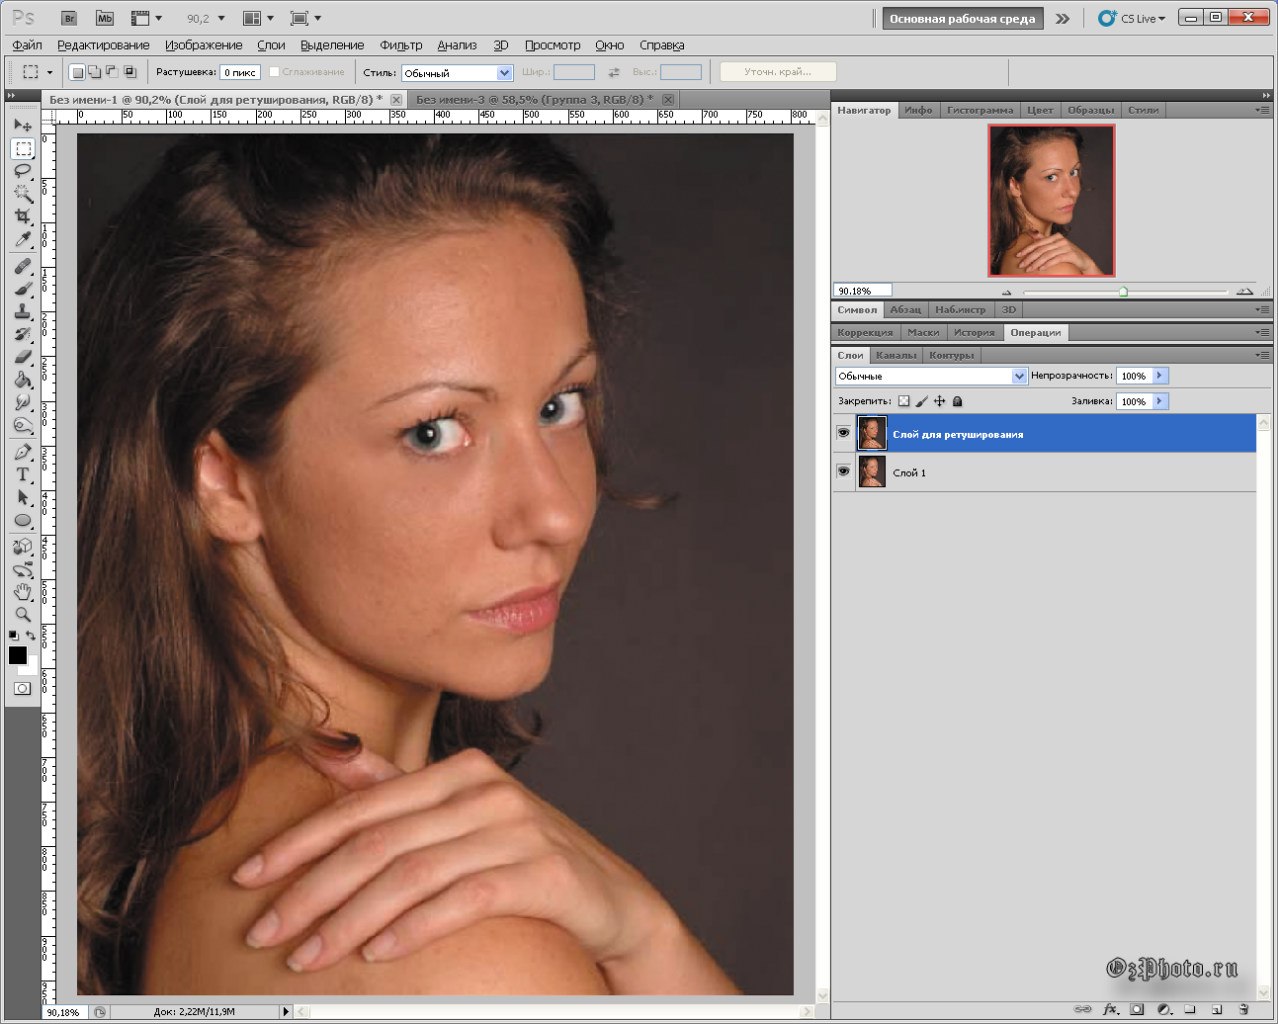Screen dimensions: 1278x1024
Task: Select the Crop tool
Action: pyautogui.click(x=23, y=217)
